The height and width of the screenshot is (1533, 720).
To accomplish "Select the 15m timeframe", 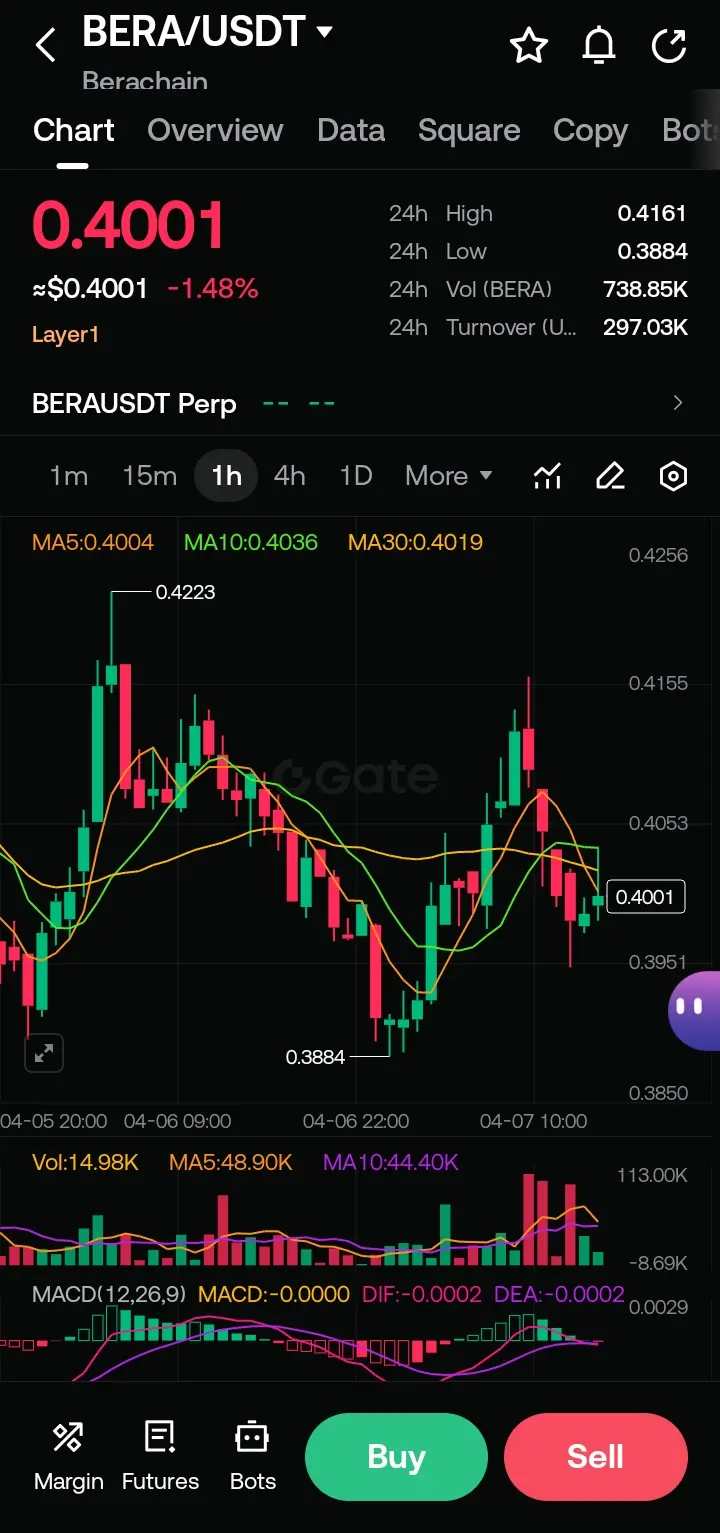I will [150, 476].
